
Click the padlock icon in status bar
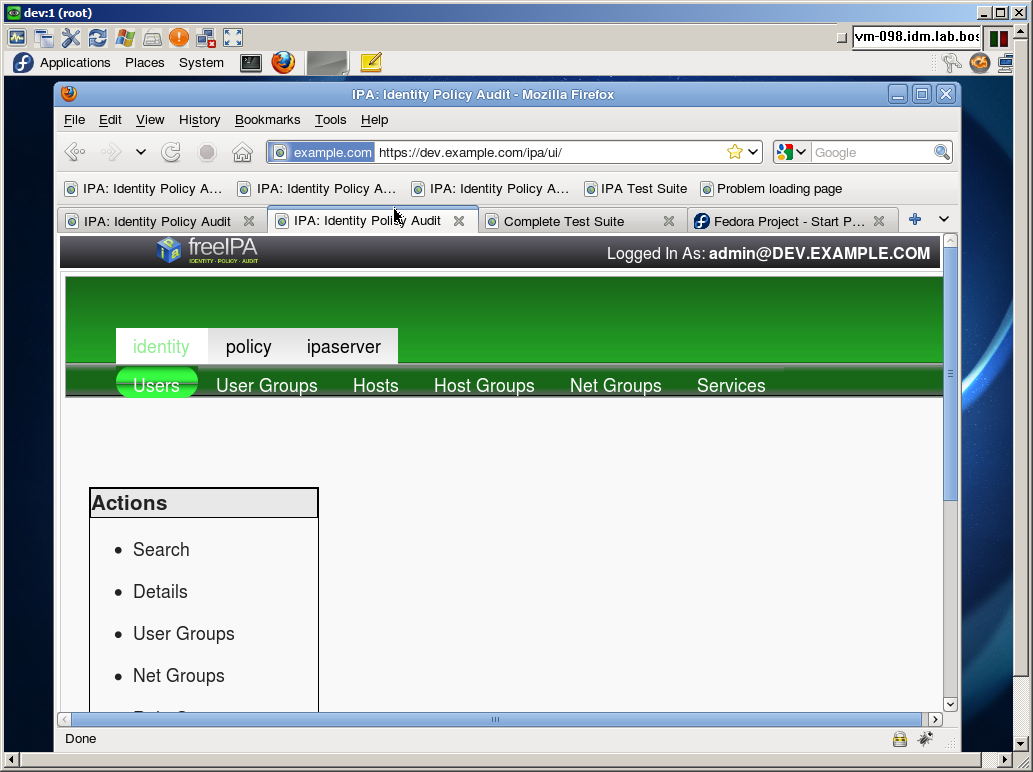(x=900, y=739)
